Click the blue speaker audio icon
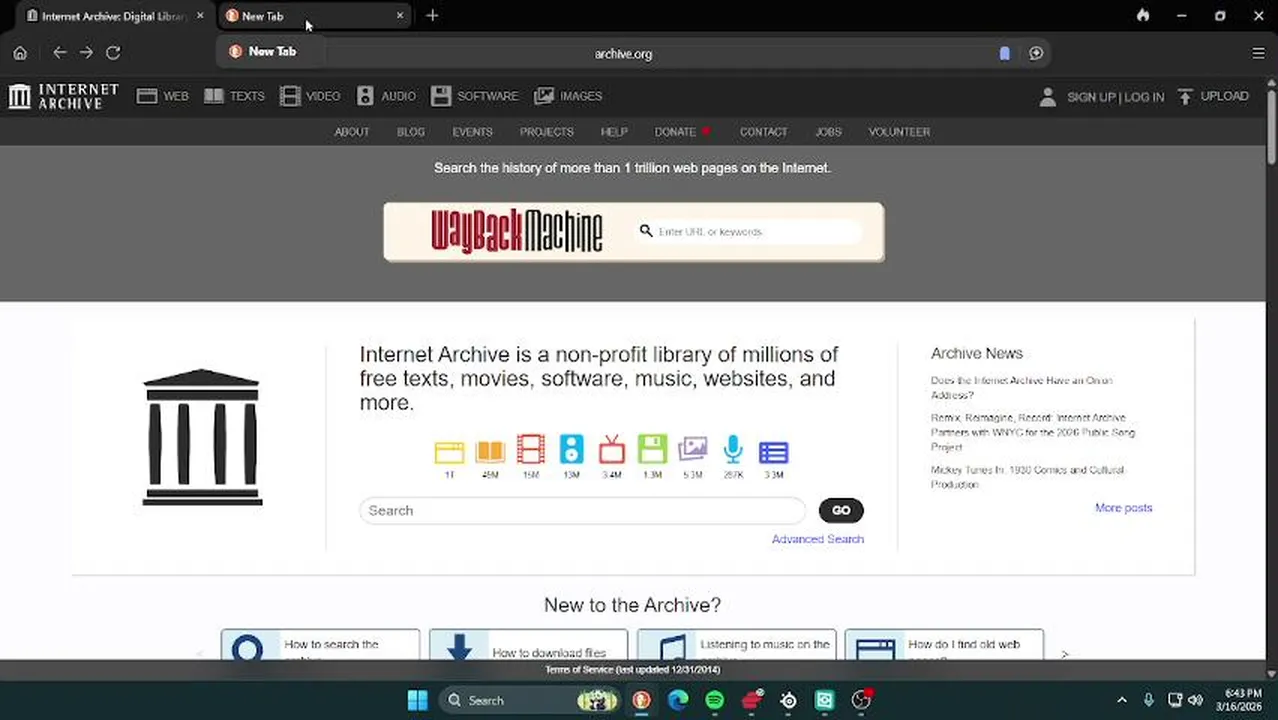This screenshot has width=1278, height=720. (x=571, y=451)
